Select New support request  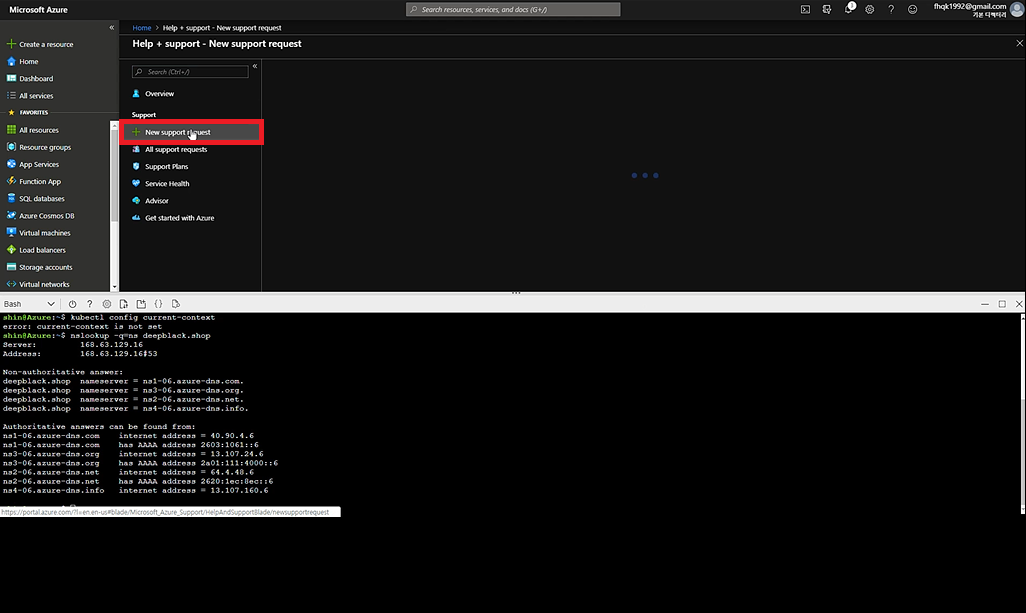(192, 132)
